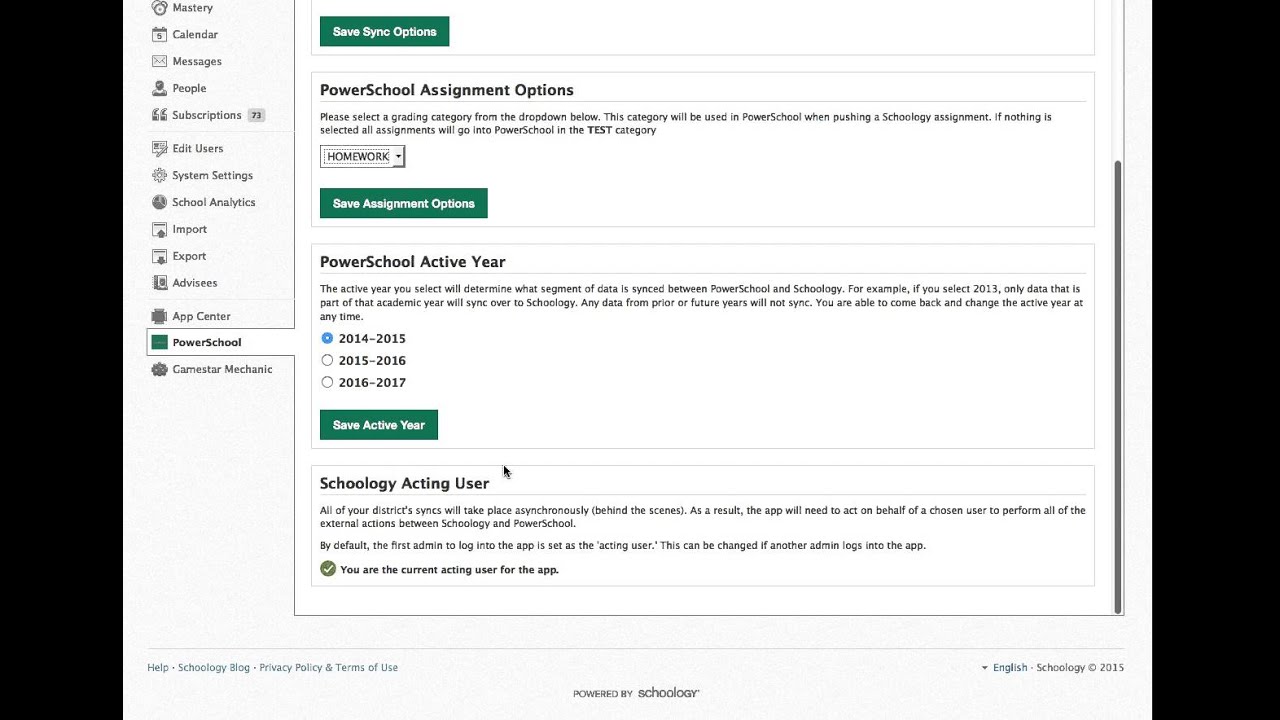Click the People sidebar icon
1280x720 pixels.
pyautogui.click(x=159, y=88)
